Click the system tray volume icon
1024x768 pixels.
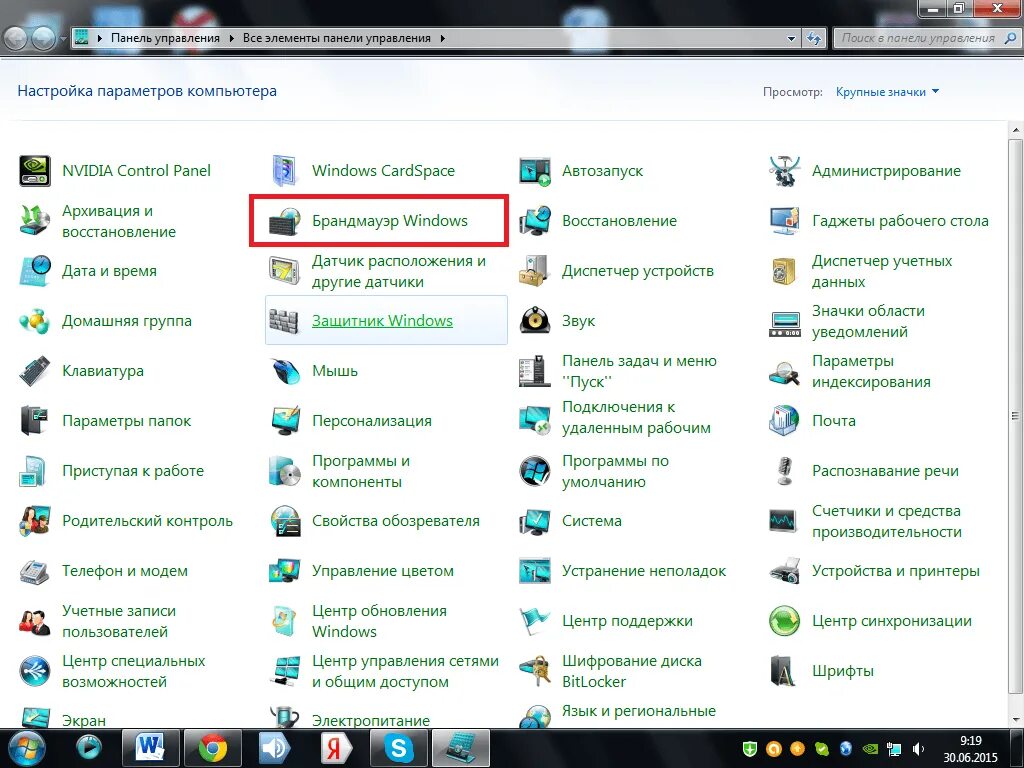[x=918, y=748]
